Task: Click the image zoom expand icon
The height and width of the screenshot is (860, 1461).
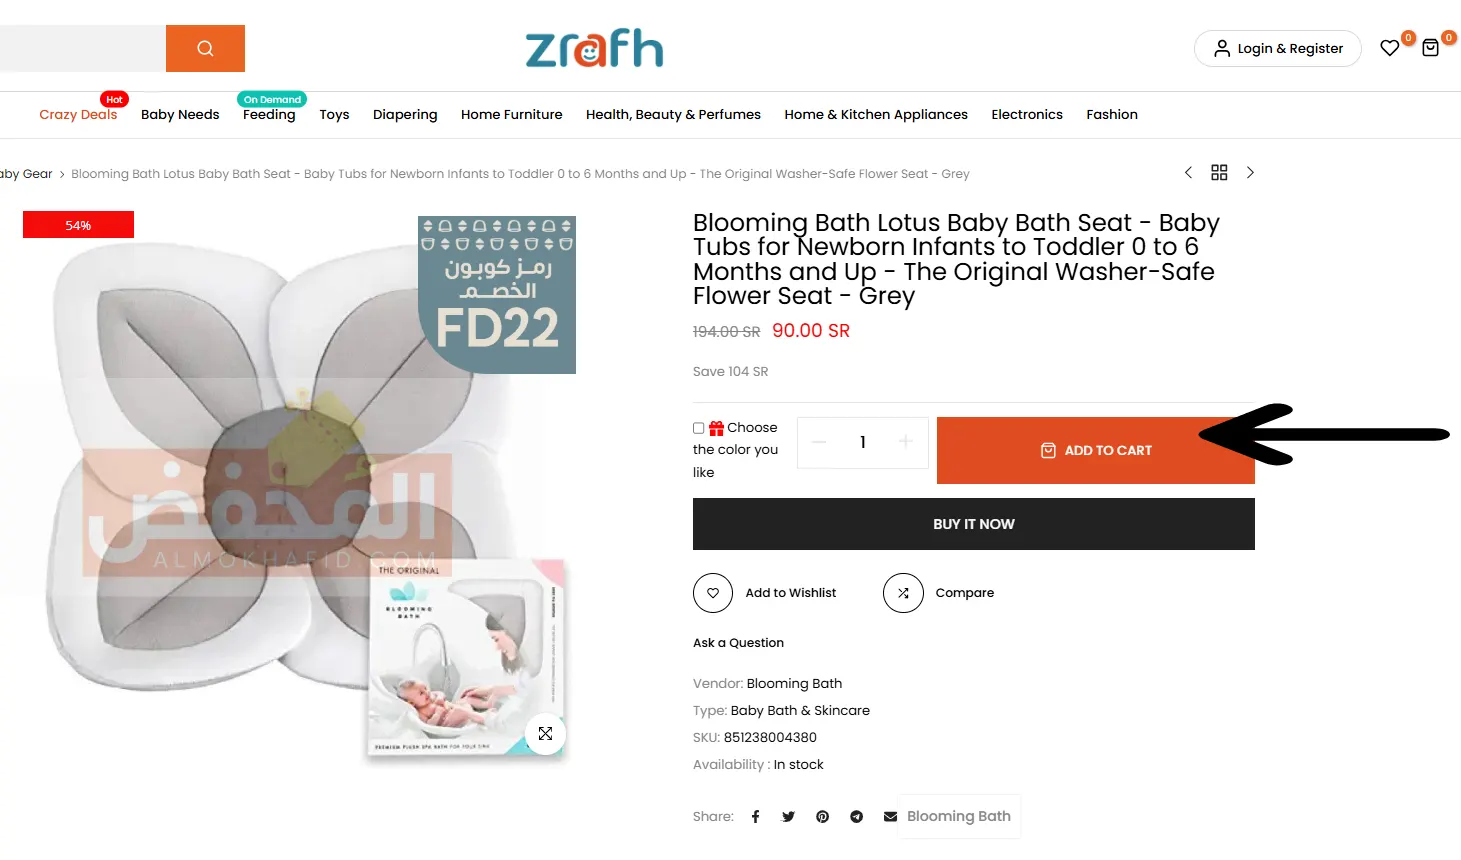Action: point(545,733)
